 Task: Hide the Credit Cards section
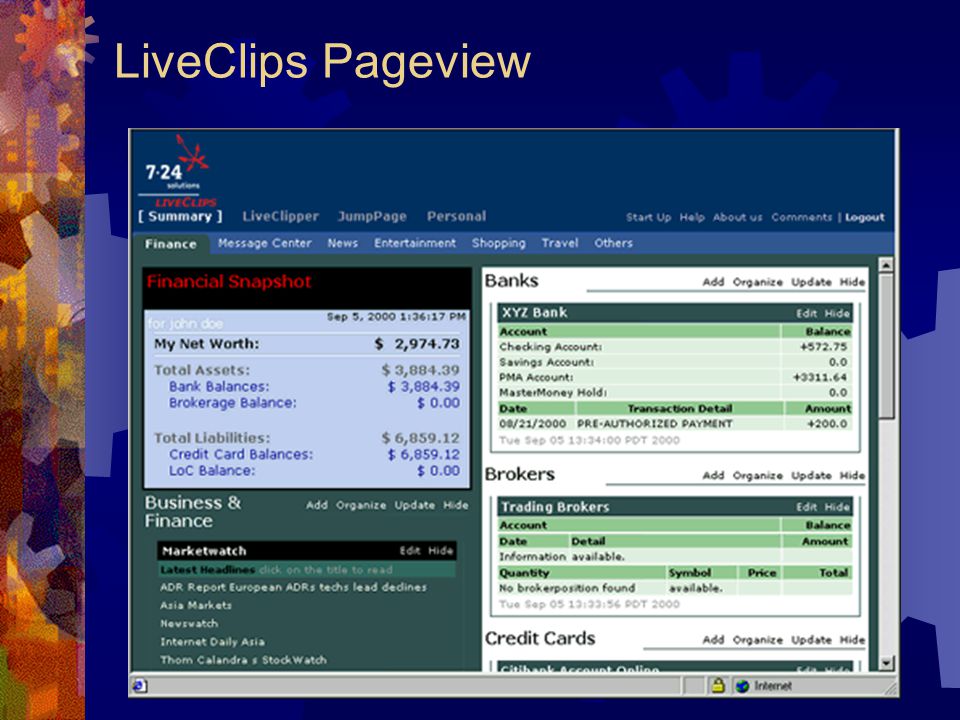tap(852, 640)
